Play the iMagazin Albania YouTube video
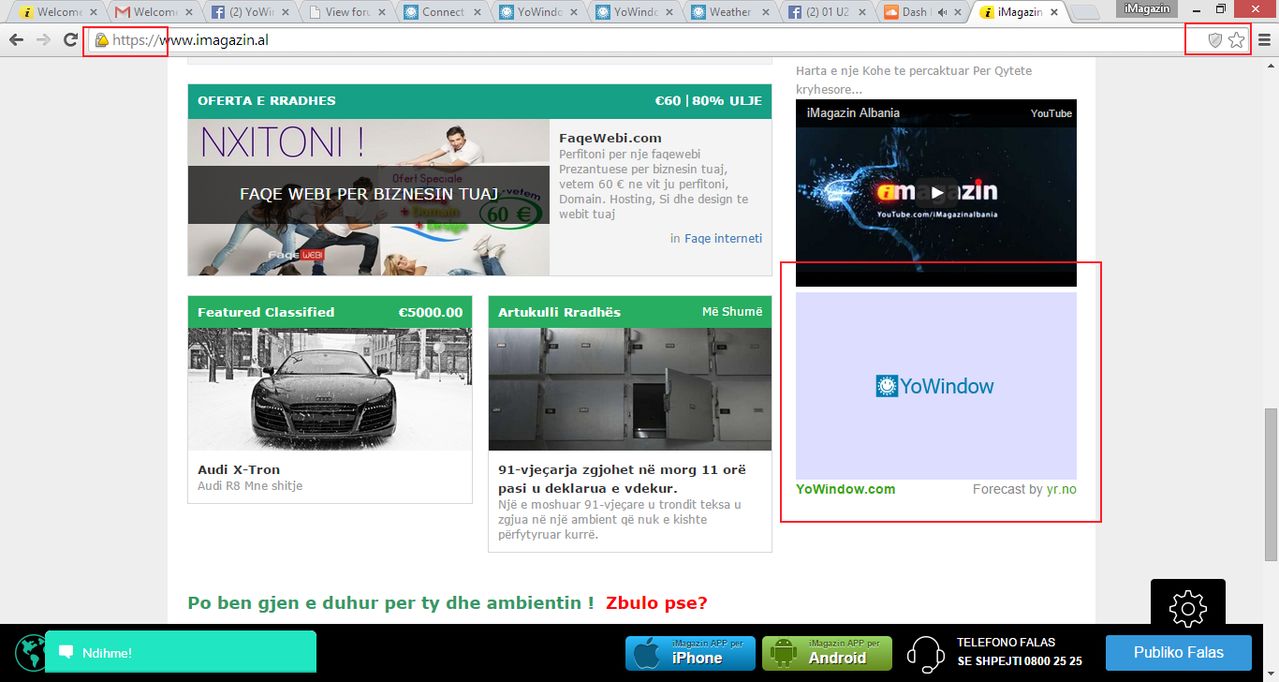 click(936, 192)
